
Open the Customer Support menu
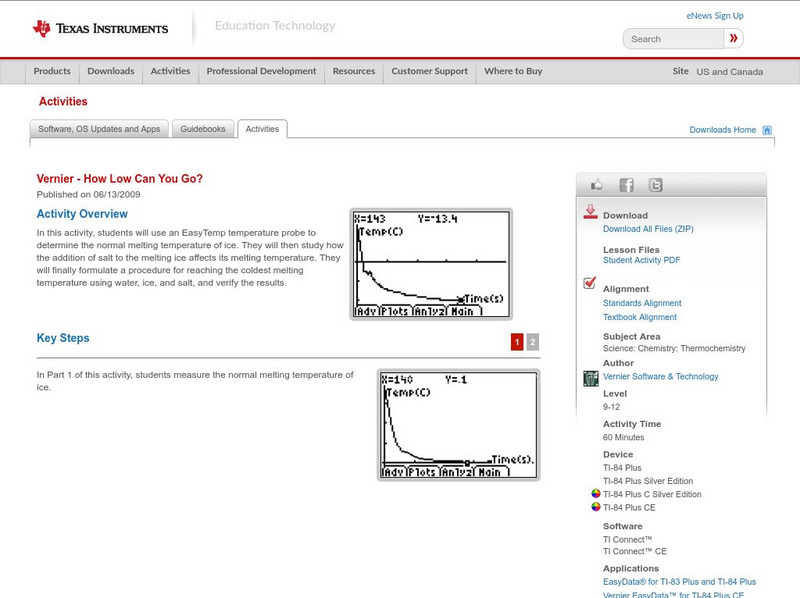pos(430,71)
